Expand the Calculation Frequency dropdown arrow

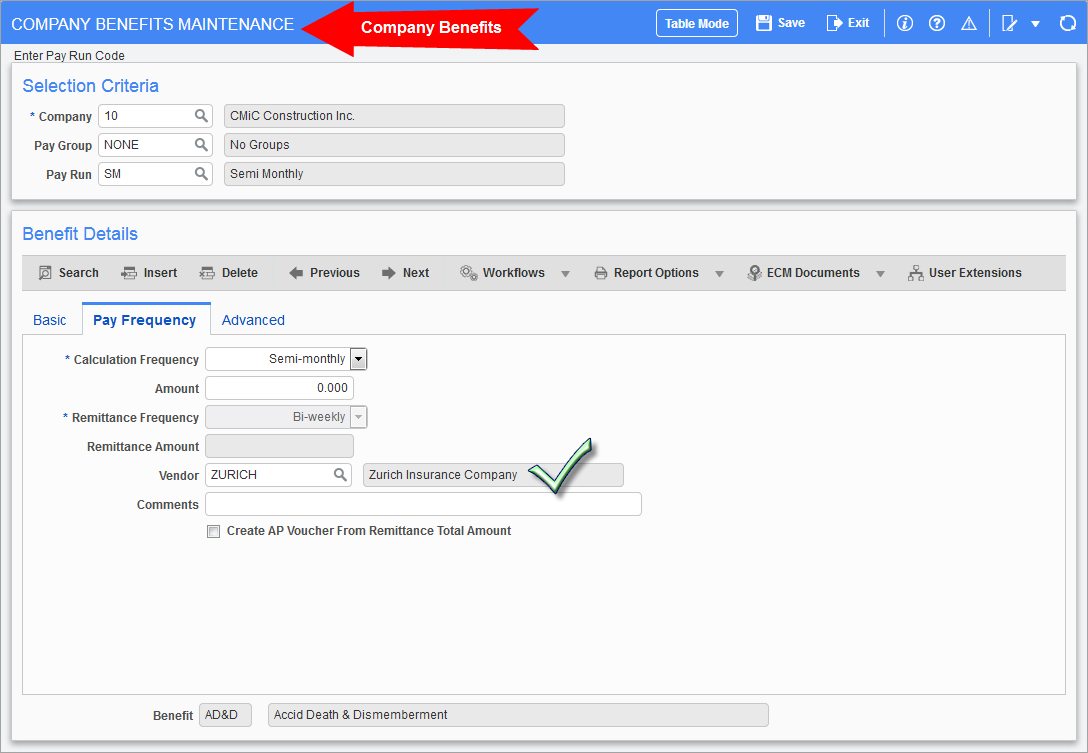(359, 359)
